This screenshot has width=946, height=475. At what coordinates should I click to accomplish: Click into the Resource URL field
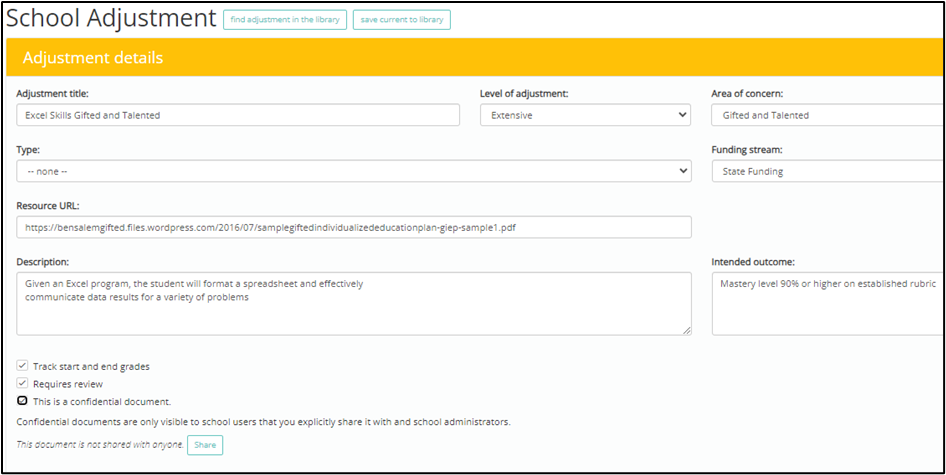pos(354,228)
